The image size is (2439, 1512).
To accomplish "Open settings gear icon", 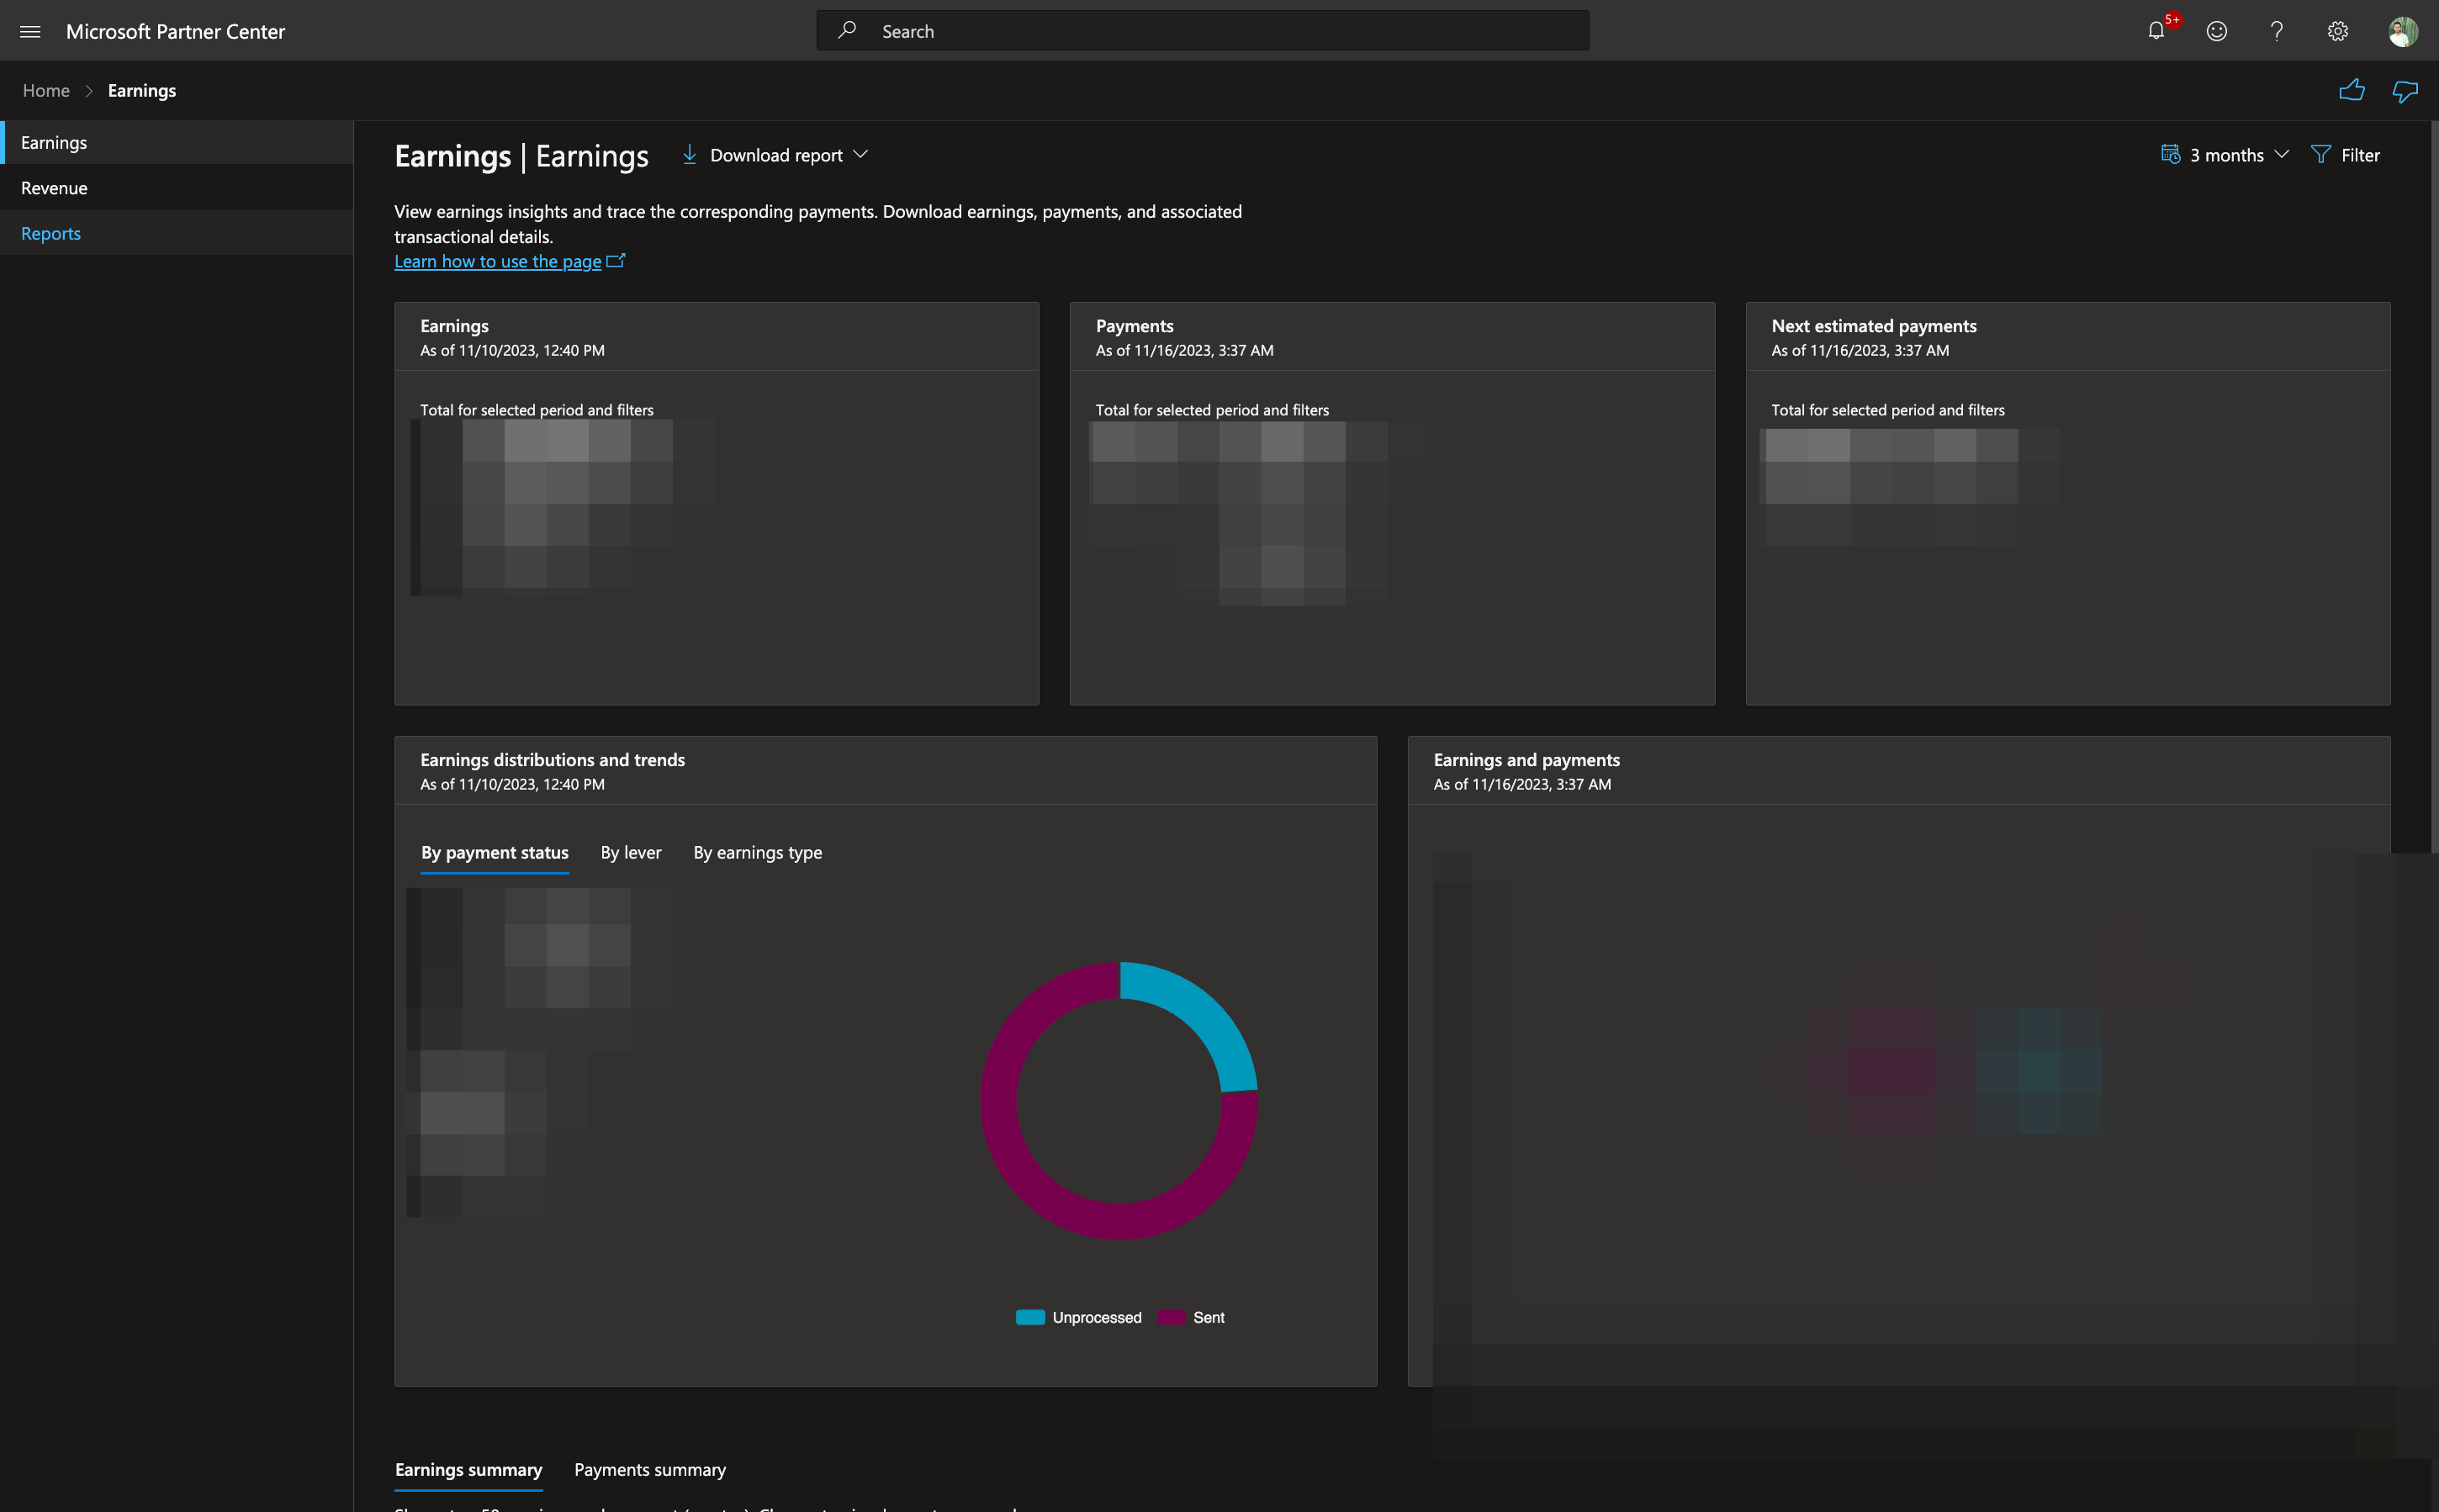I will 2337,31.
